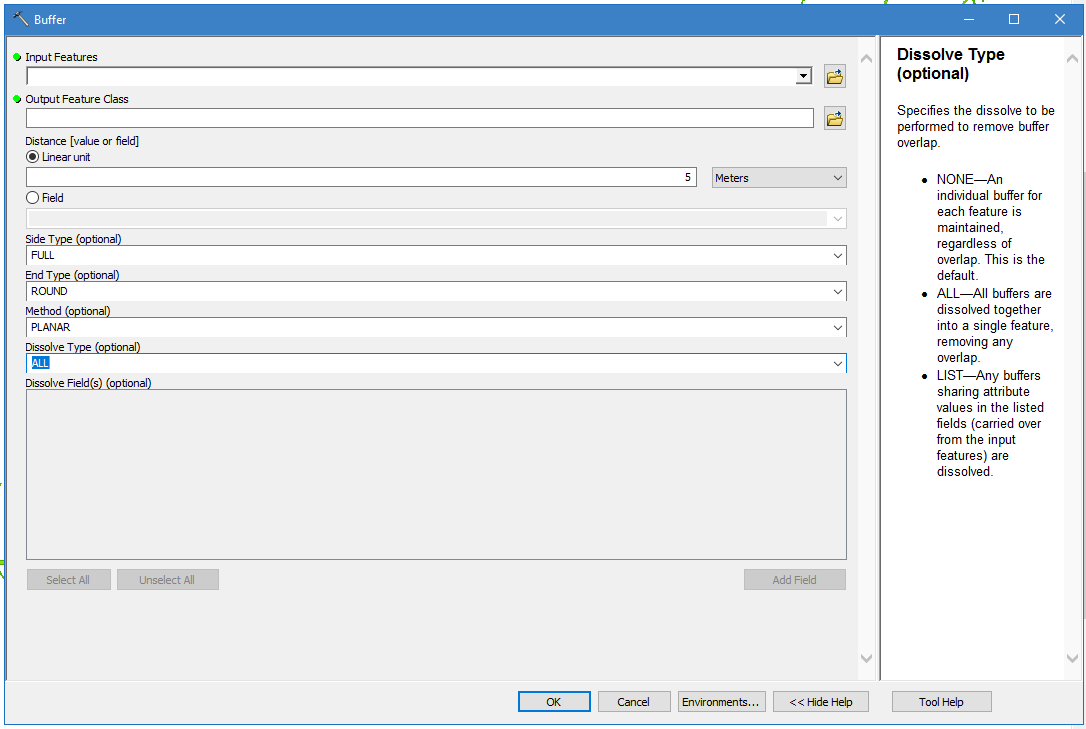
Task: Click the linear unit distance value field
Action: pos(360,178)
